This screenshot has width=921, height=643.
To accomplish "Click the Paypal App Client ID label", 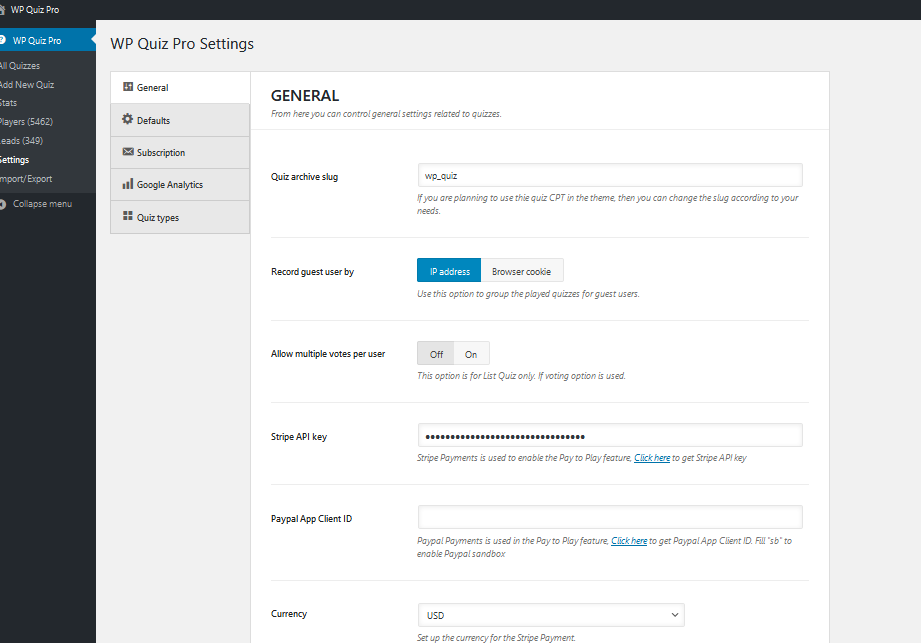I will pos(311,519).
